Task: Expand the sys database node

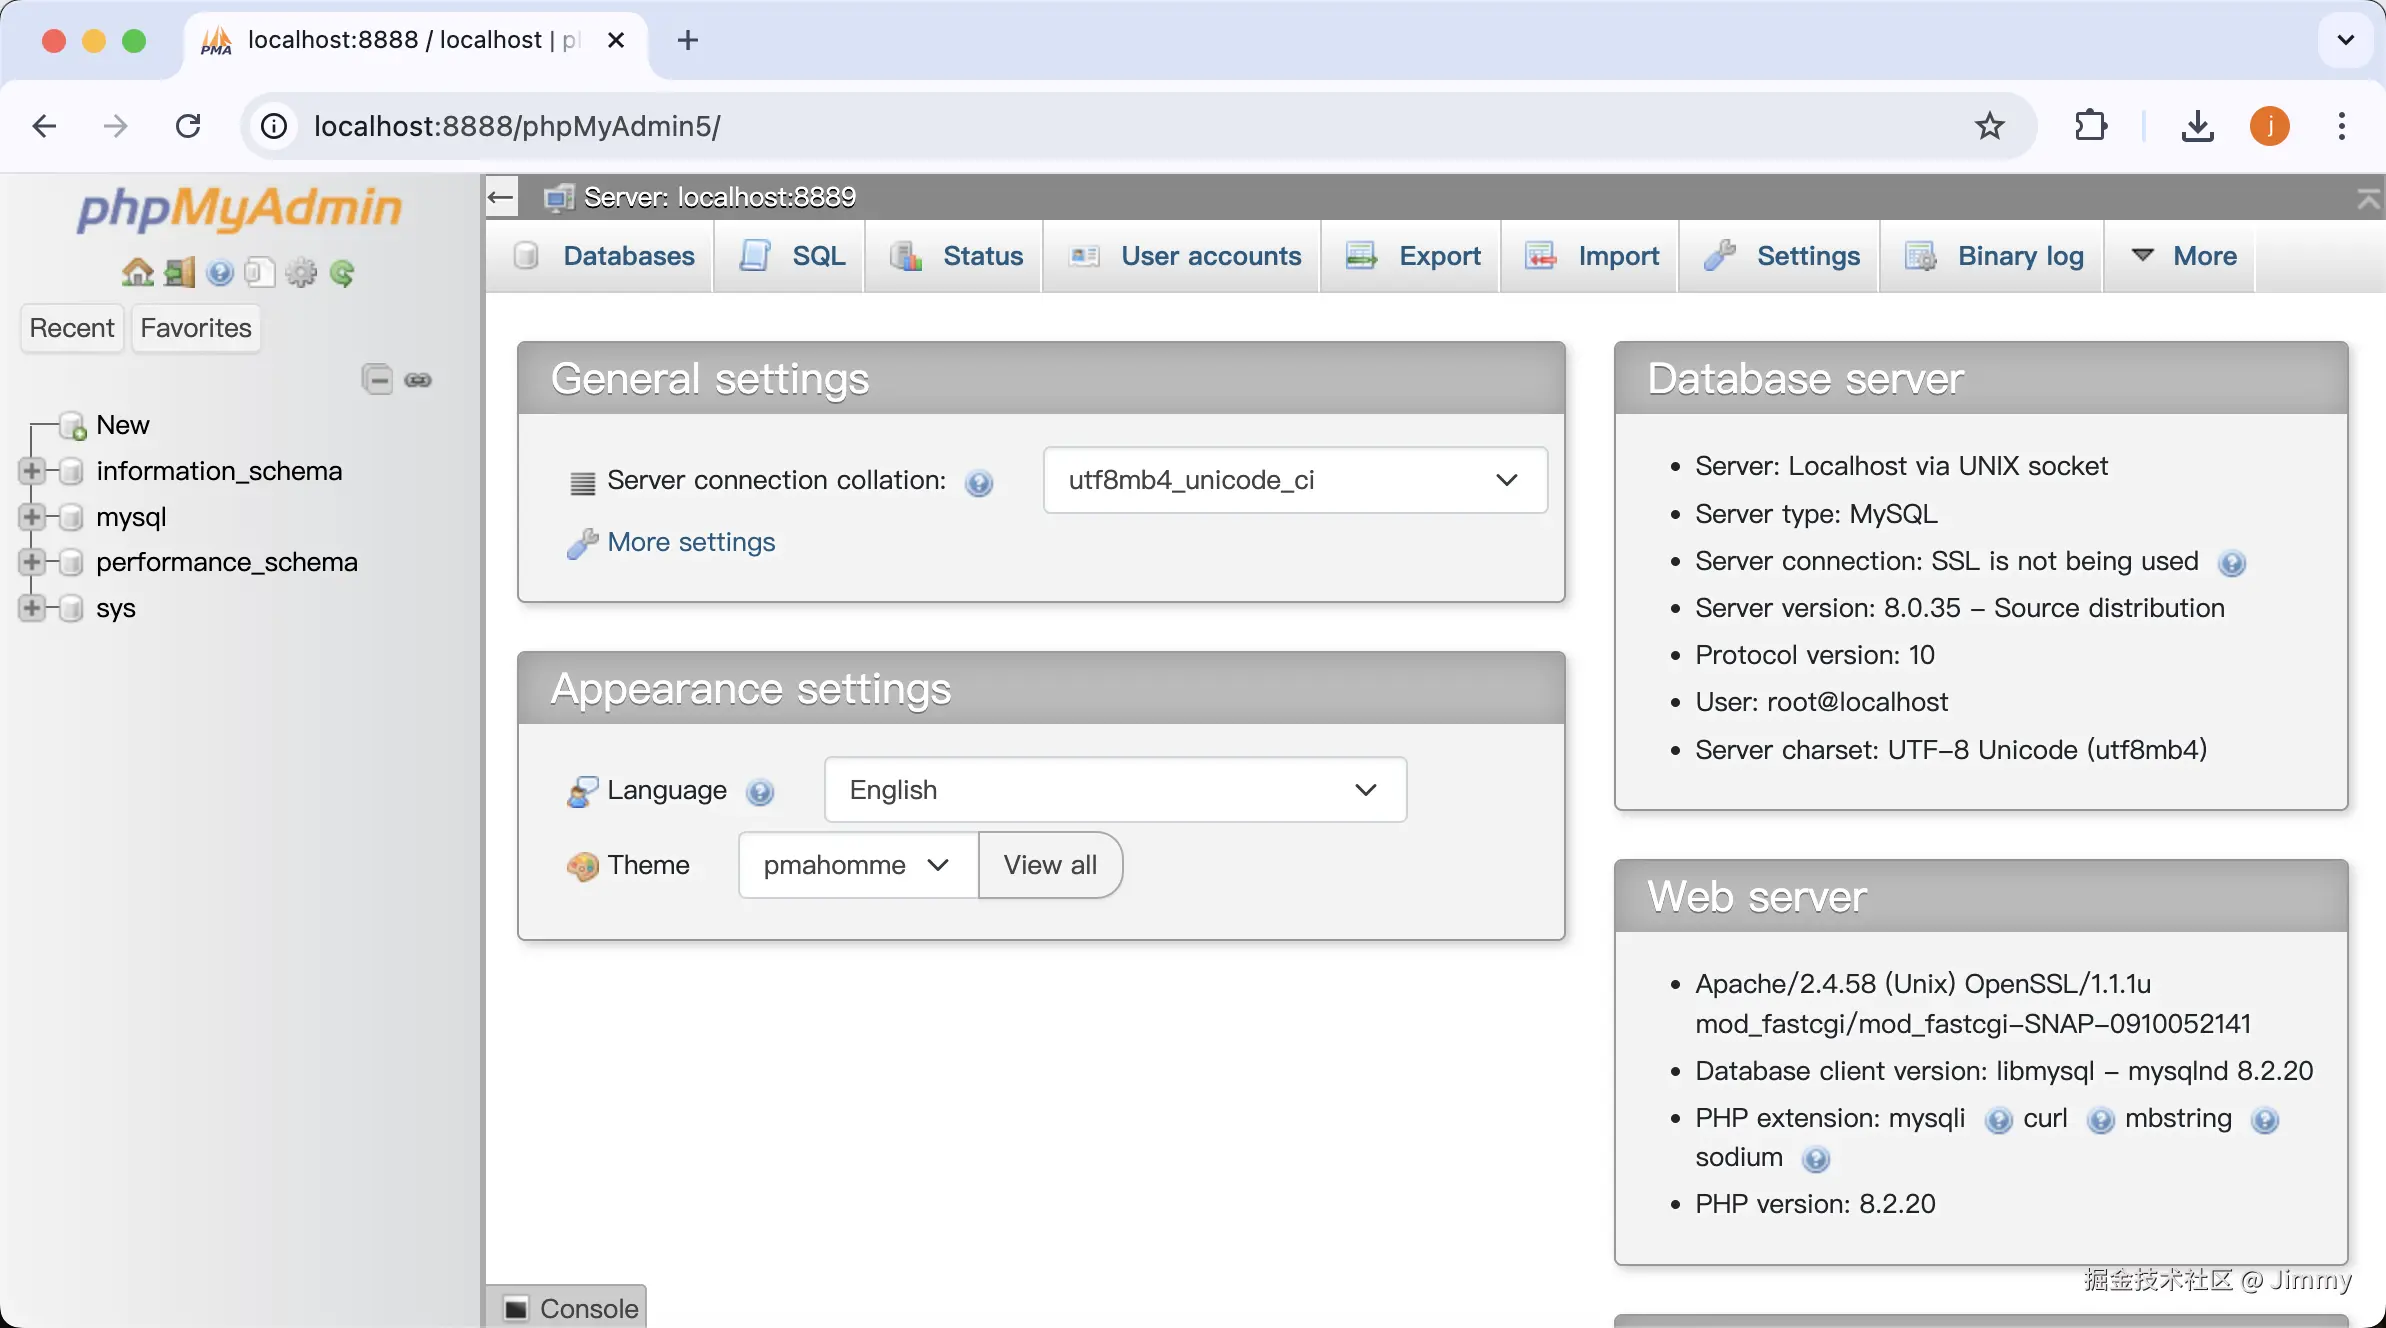Action: click(x=32, y=608)
